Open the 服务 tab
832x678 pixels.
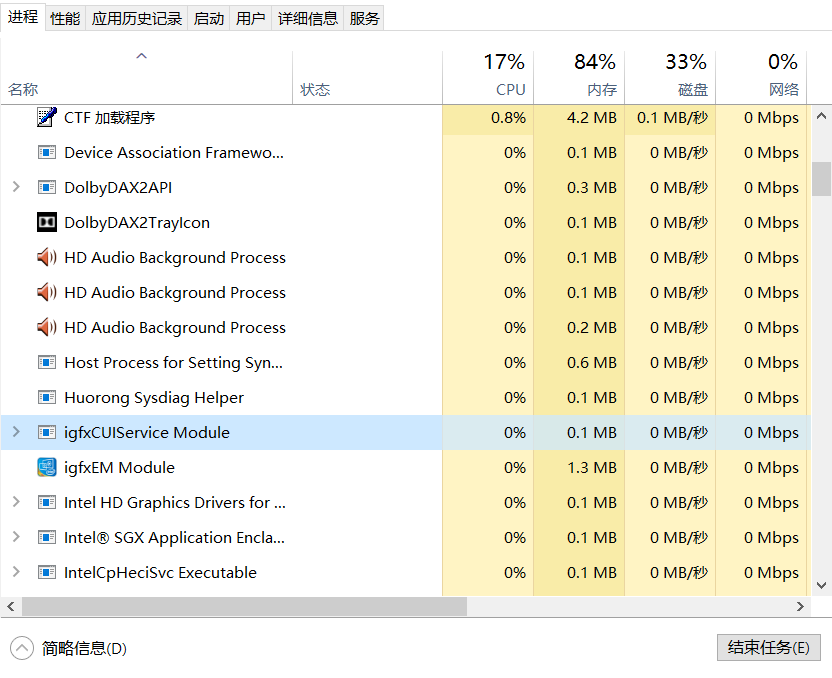tap(364, 19)
